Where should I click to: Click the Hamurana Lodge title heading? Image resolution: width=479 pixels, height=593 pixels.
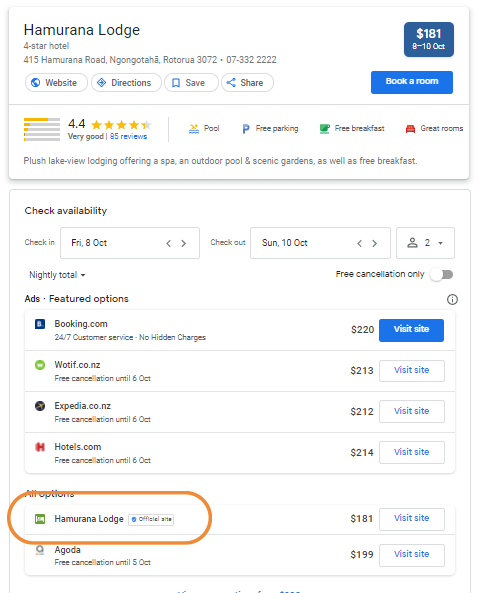[82, 30]
